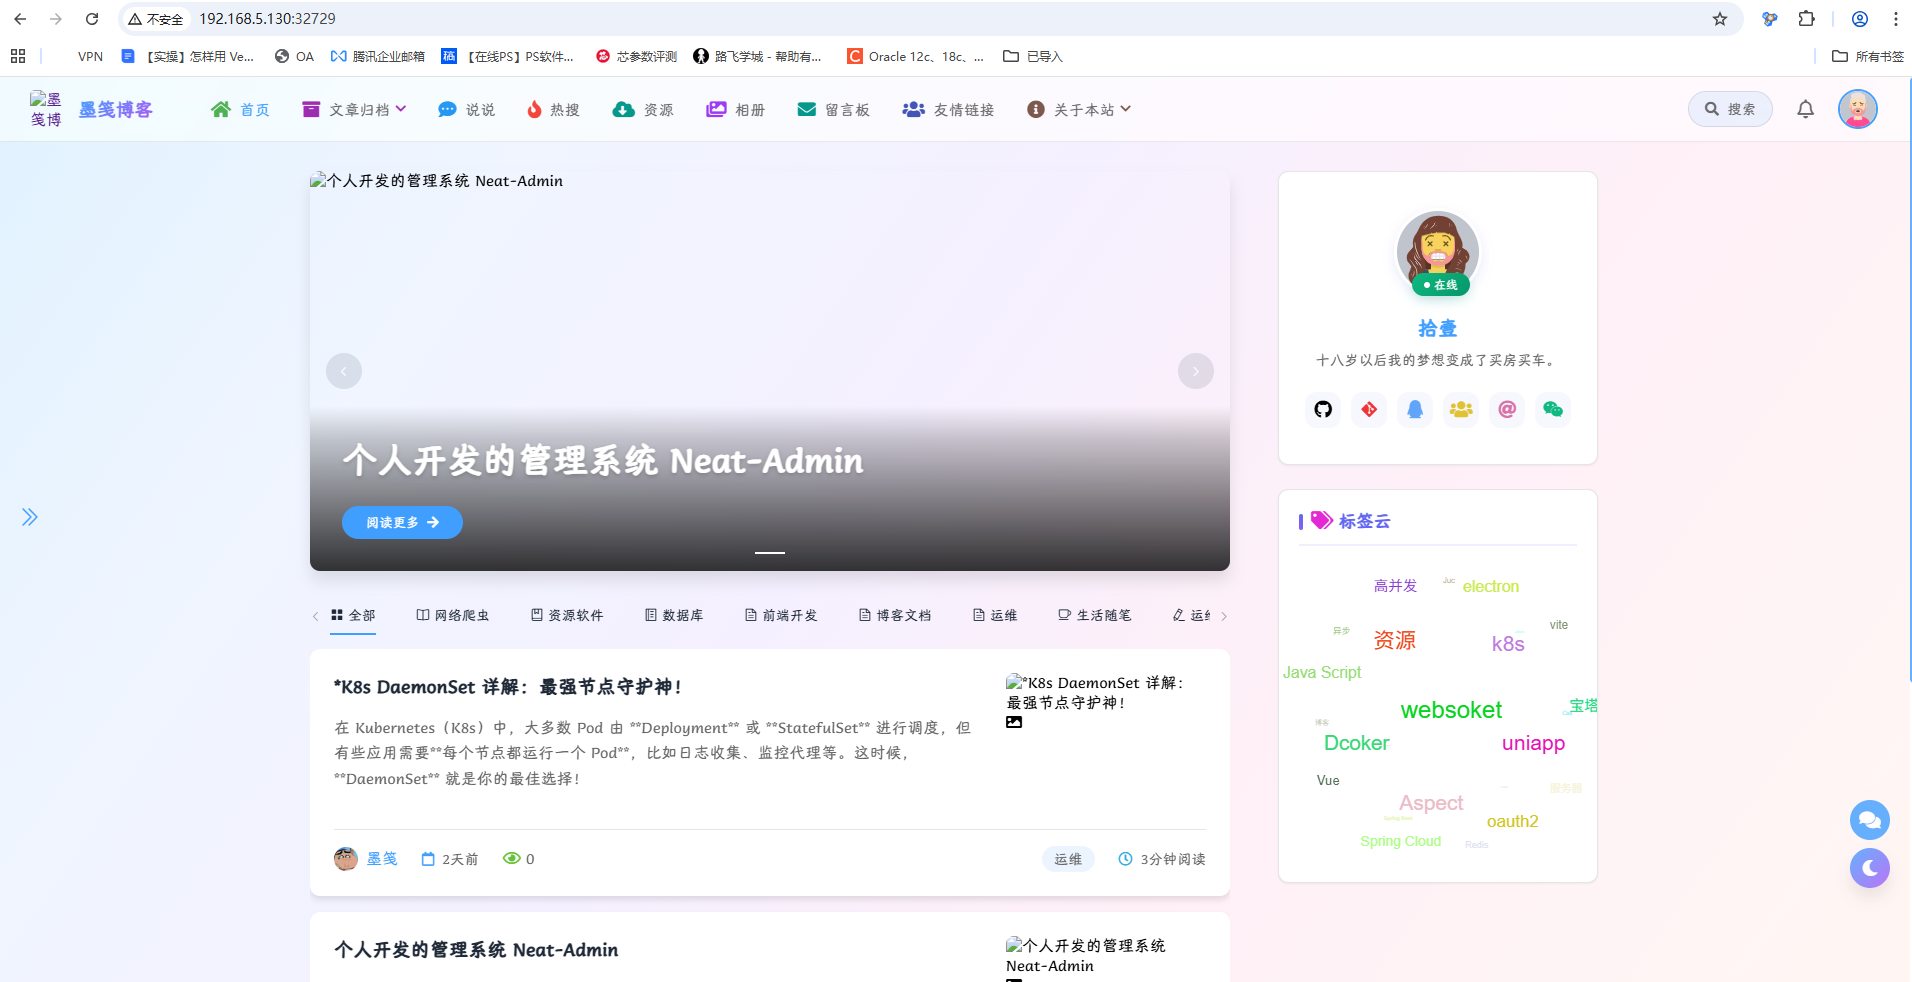The image size is (1912, 982).
Task: Open the email (@) contact icon
Action: point(1506,409)
